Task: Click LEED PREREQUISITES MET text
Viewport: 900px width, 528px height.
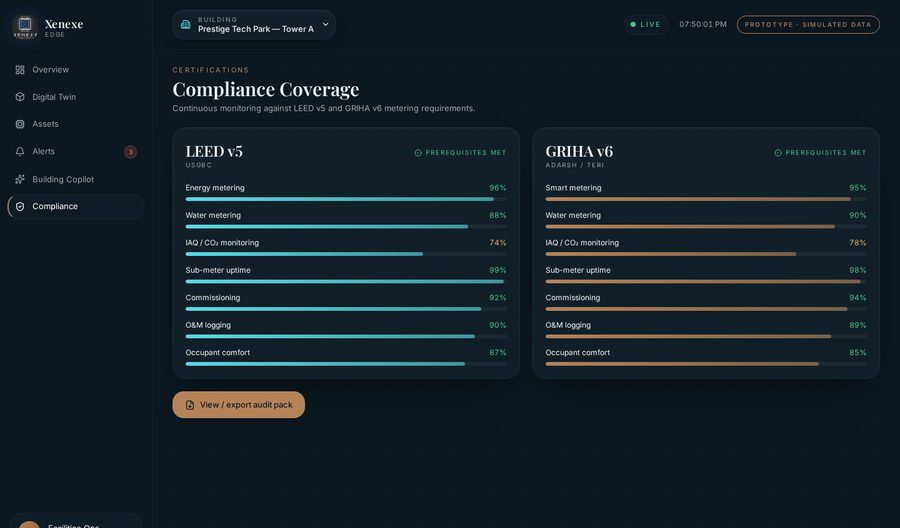Action: pos(465,153)
